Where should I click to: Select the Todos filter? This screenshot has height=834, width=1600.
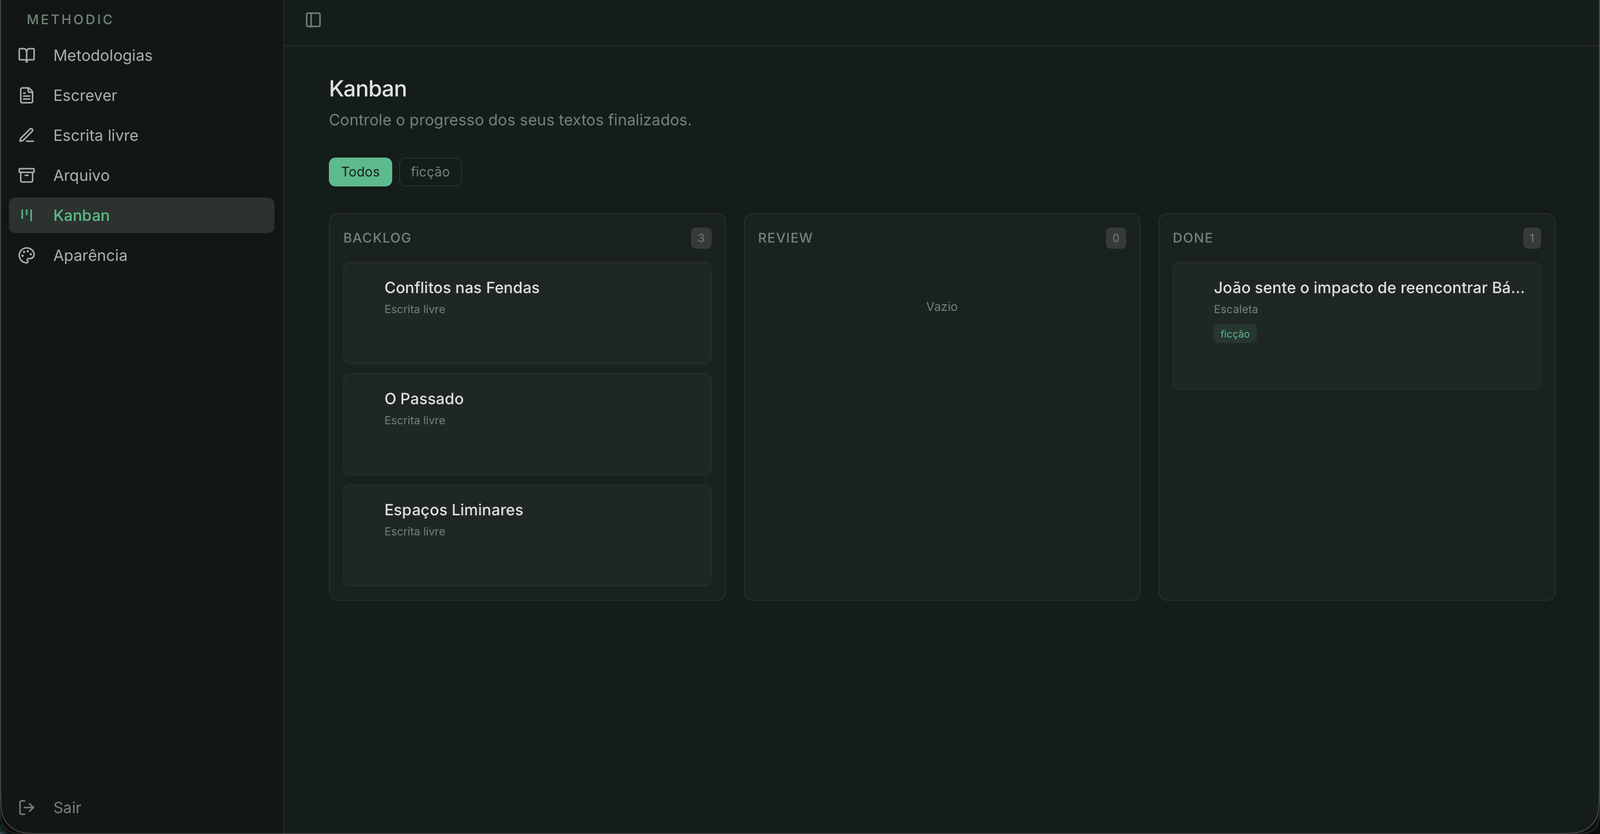pyautogui.click(x=360, y=172)
